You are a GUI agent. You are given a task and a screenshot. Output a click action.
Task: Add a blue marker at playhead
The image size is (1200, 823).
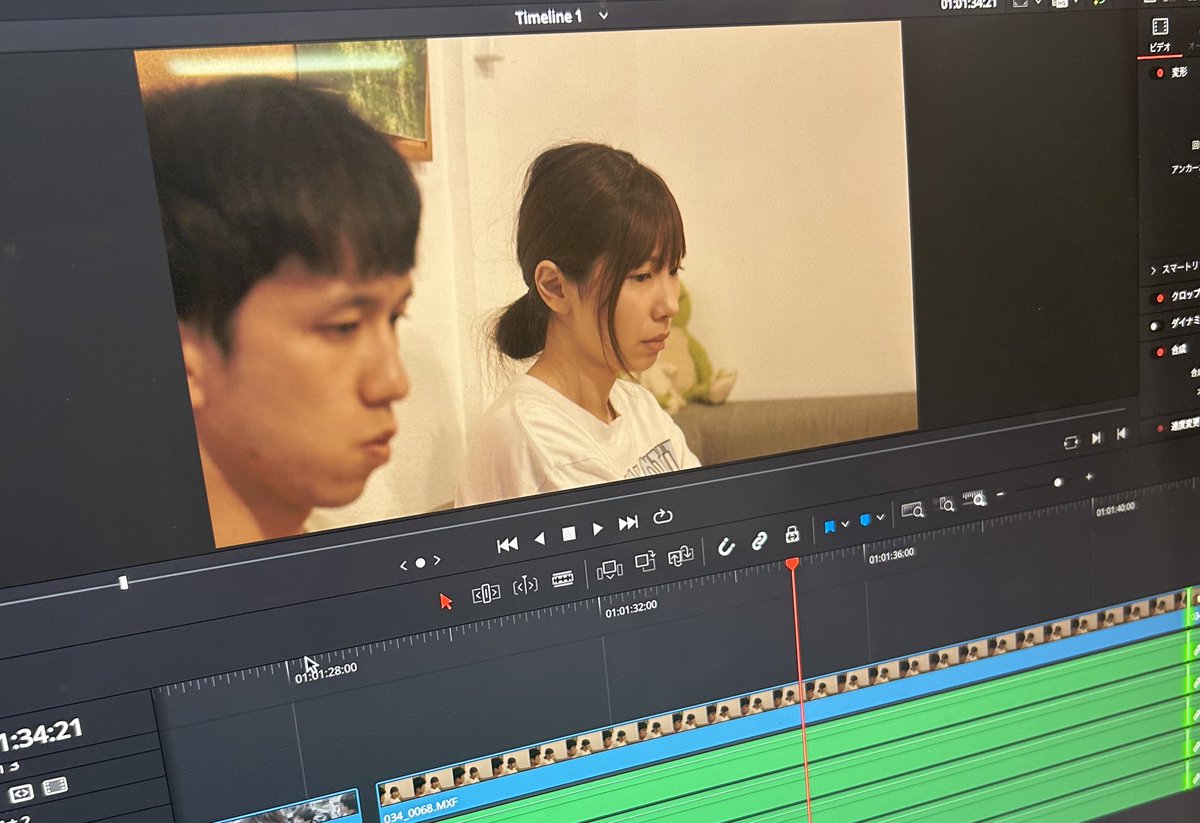tap(865, 520)
